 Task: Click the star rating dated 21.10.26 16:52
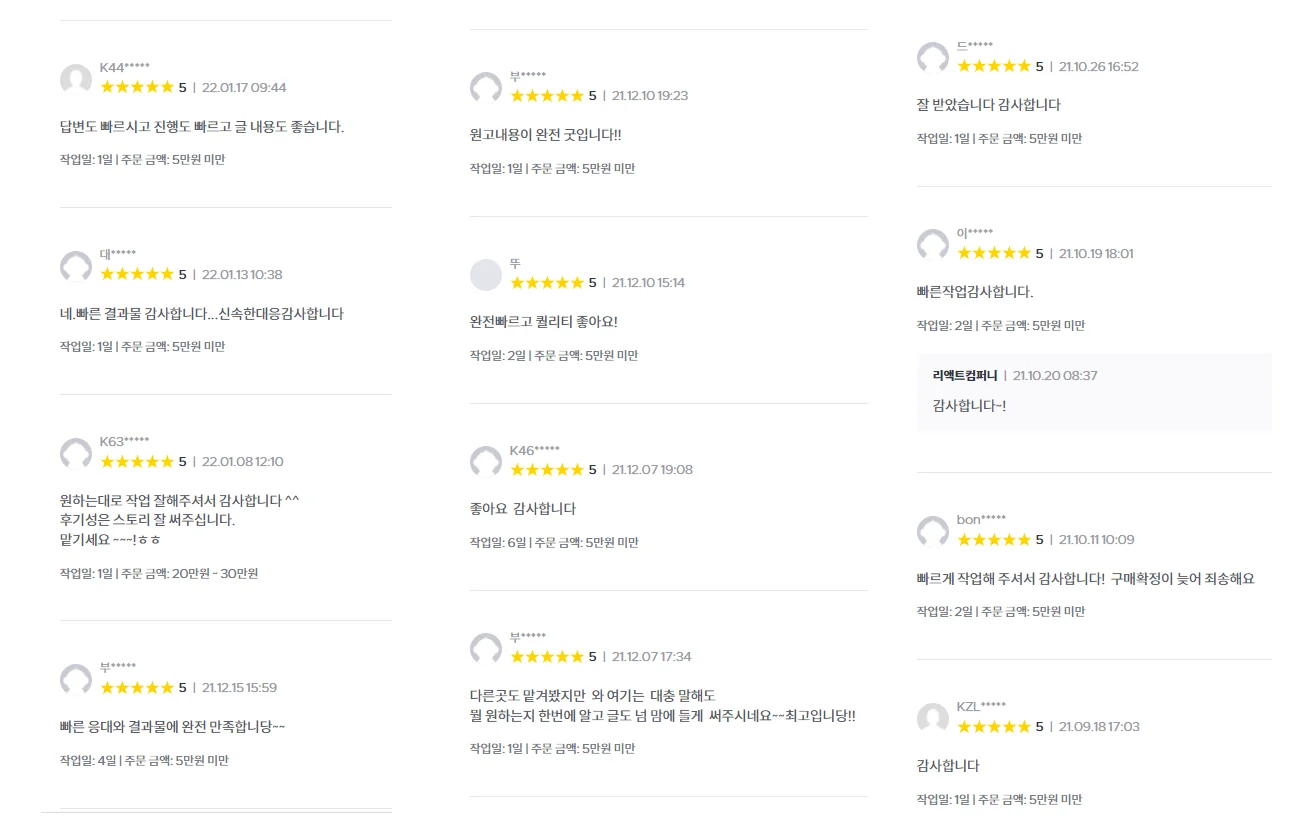[x=994, y=66]
